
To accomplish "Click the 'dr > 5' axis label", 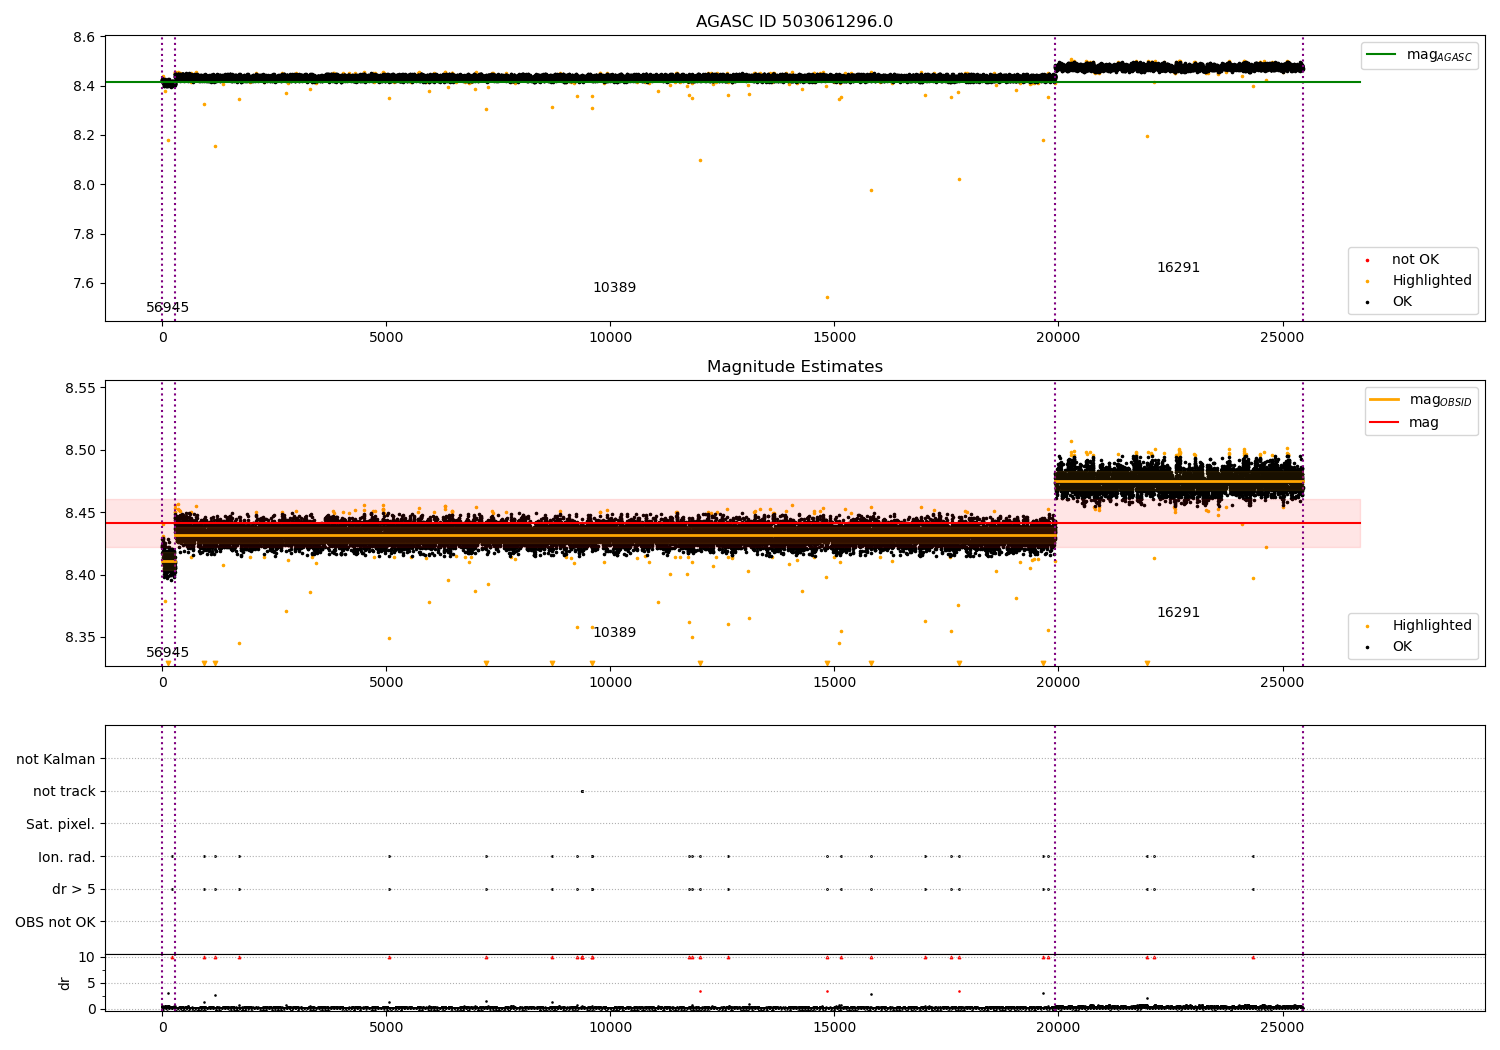I will (74, 889).
